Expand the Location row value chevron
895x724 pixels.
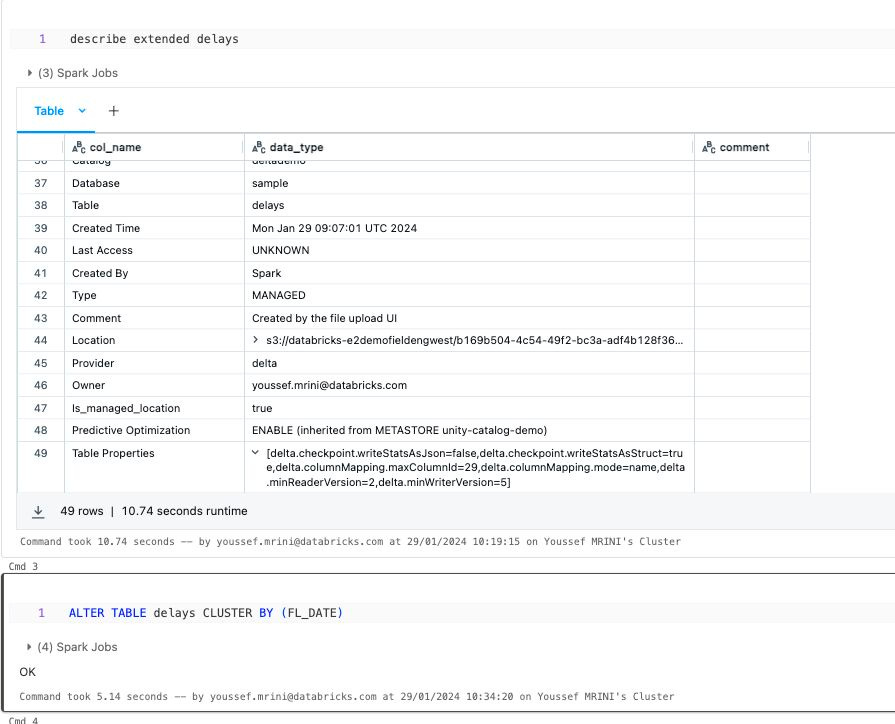[x=256, y=340]
